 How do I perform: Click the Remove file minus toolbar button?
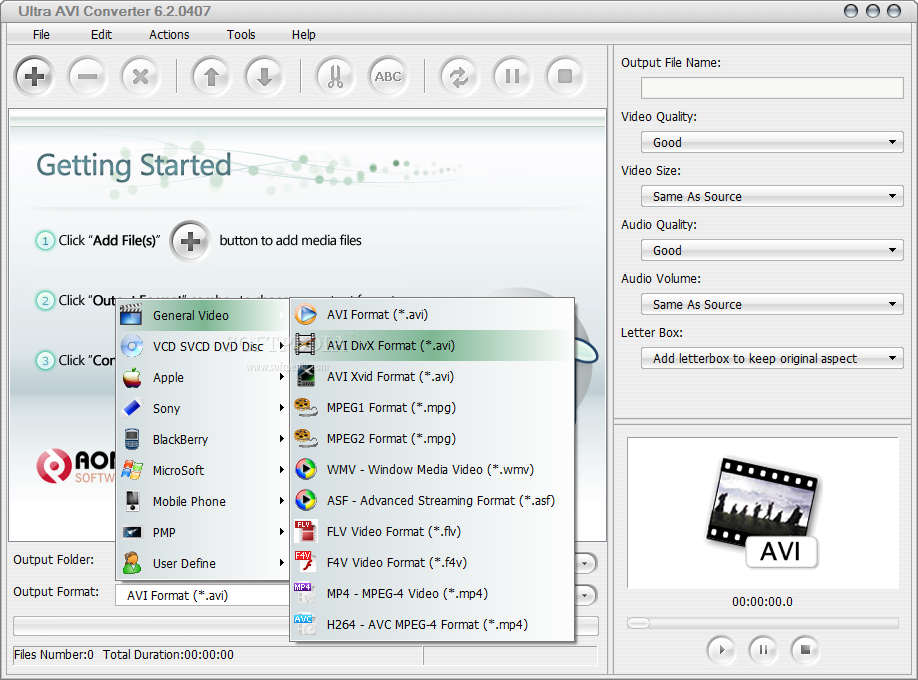point(87,76)
